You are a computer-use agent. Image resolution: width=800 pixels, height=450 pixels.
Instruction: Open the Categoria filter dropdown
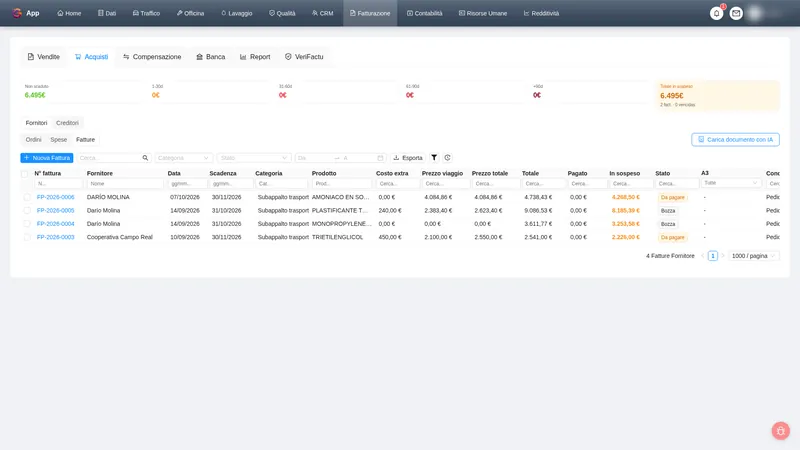pyautogui.click(x=183, y=158)
